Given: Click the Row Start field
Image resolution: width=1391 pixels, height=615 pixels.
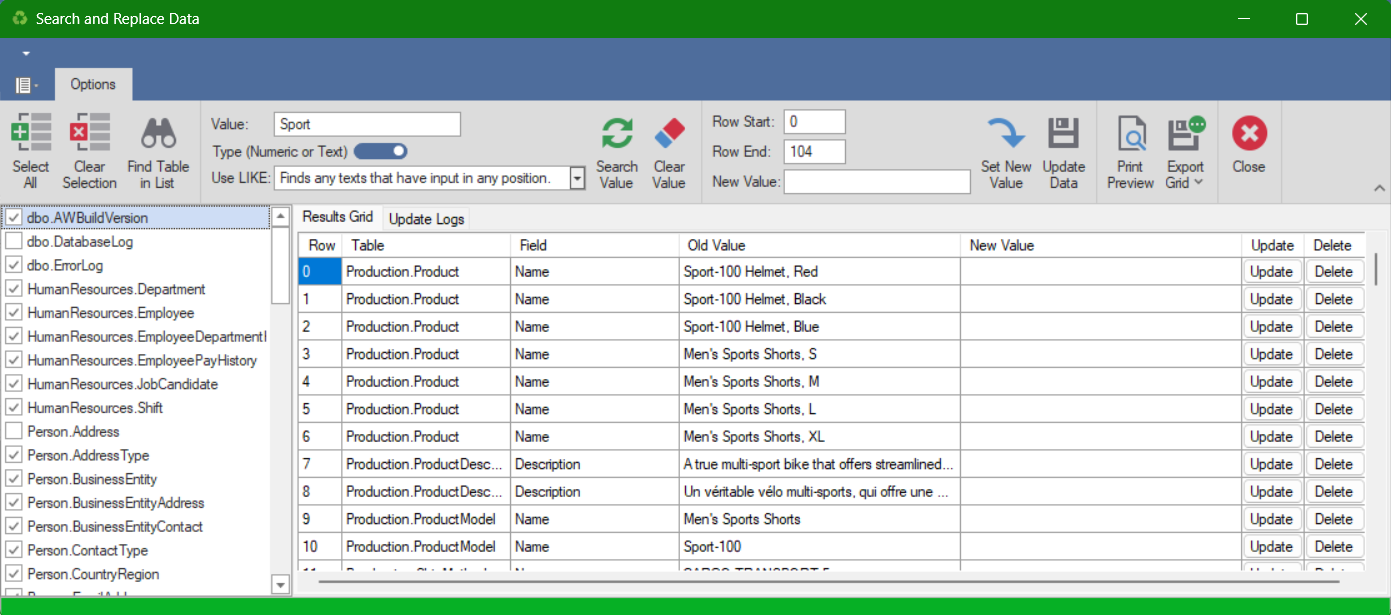Looking at the screenshot, I should point(815,122).
